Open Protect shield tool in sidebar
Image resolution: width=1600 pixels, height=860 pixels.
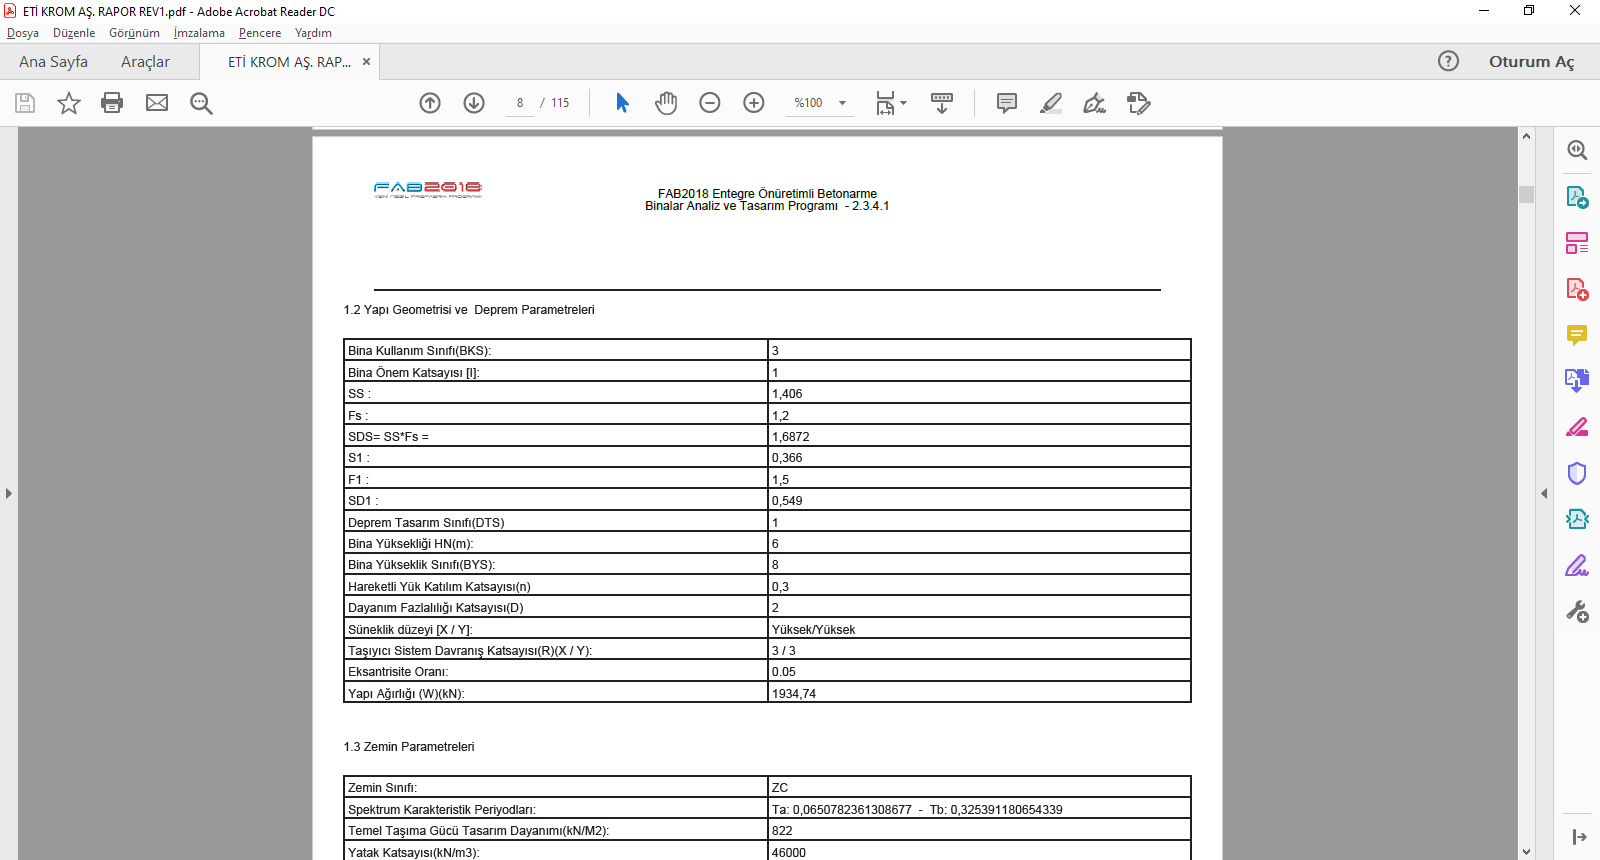1577,473
